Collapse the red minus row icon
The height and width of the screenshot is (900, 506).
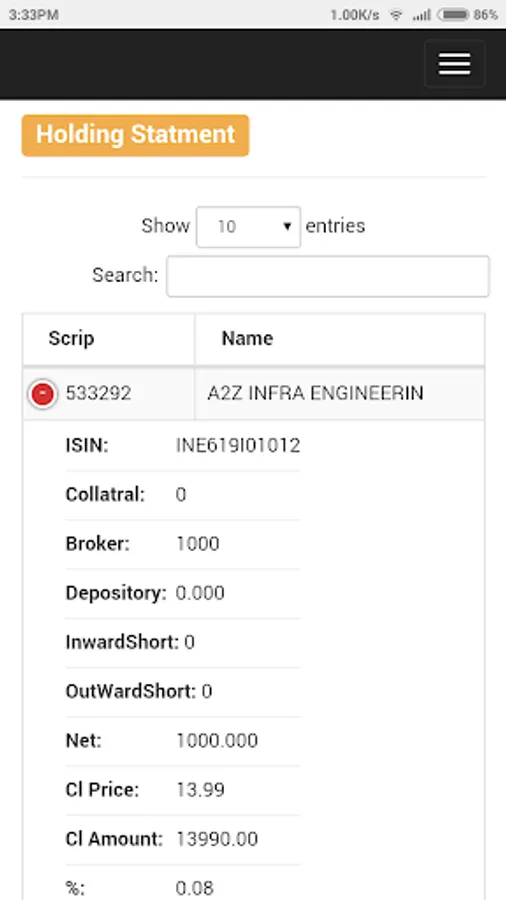coord(42,394)
